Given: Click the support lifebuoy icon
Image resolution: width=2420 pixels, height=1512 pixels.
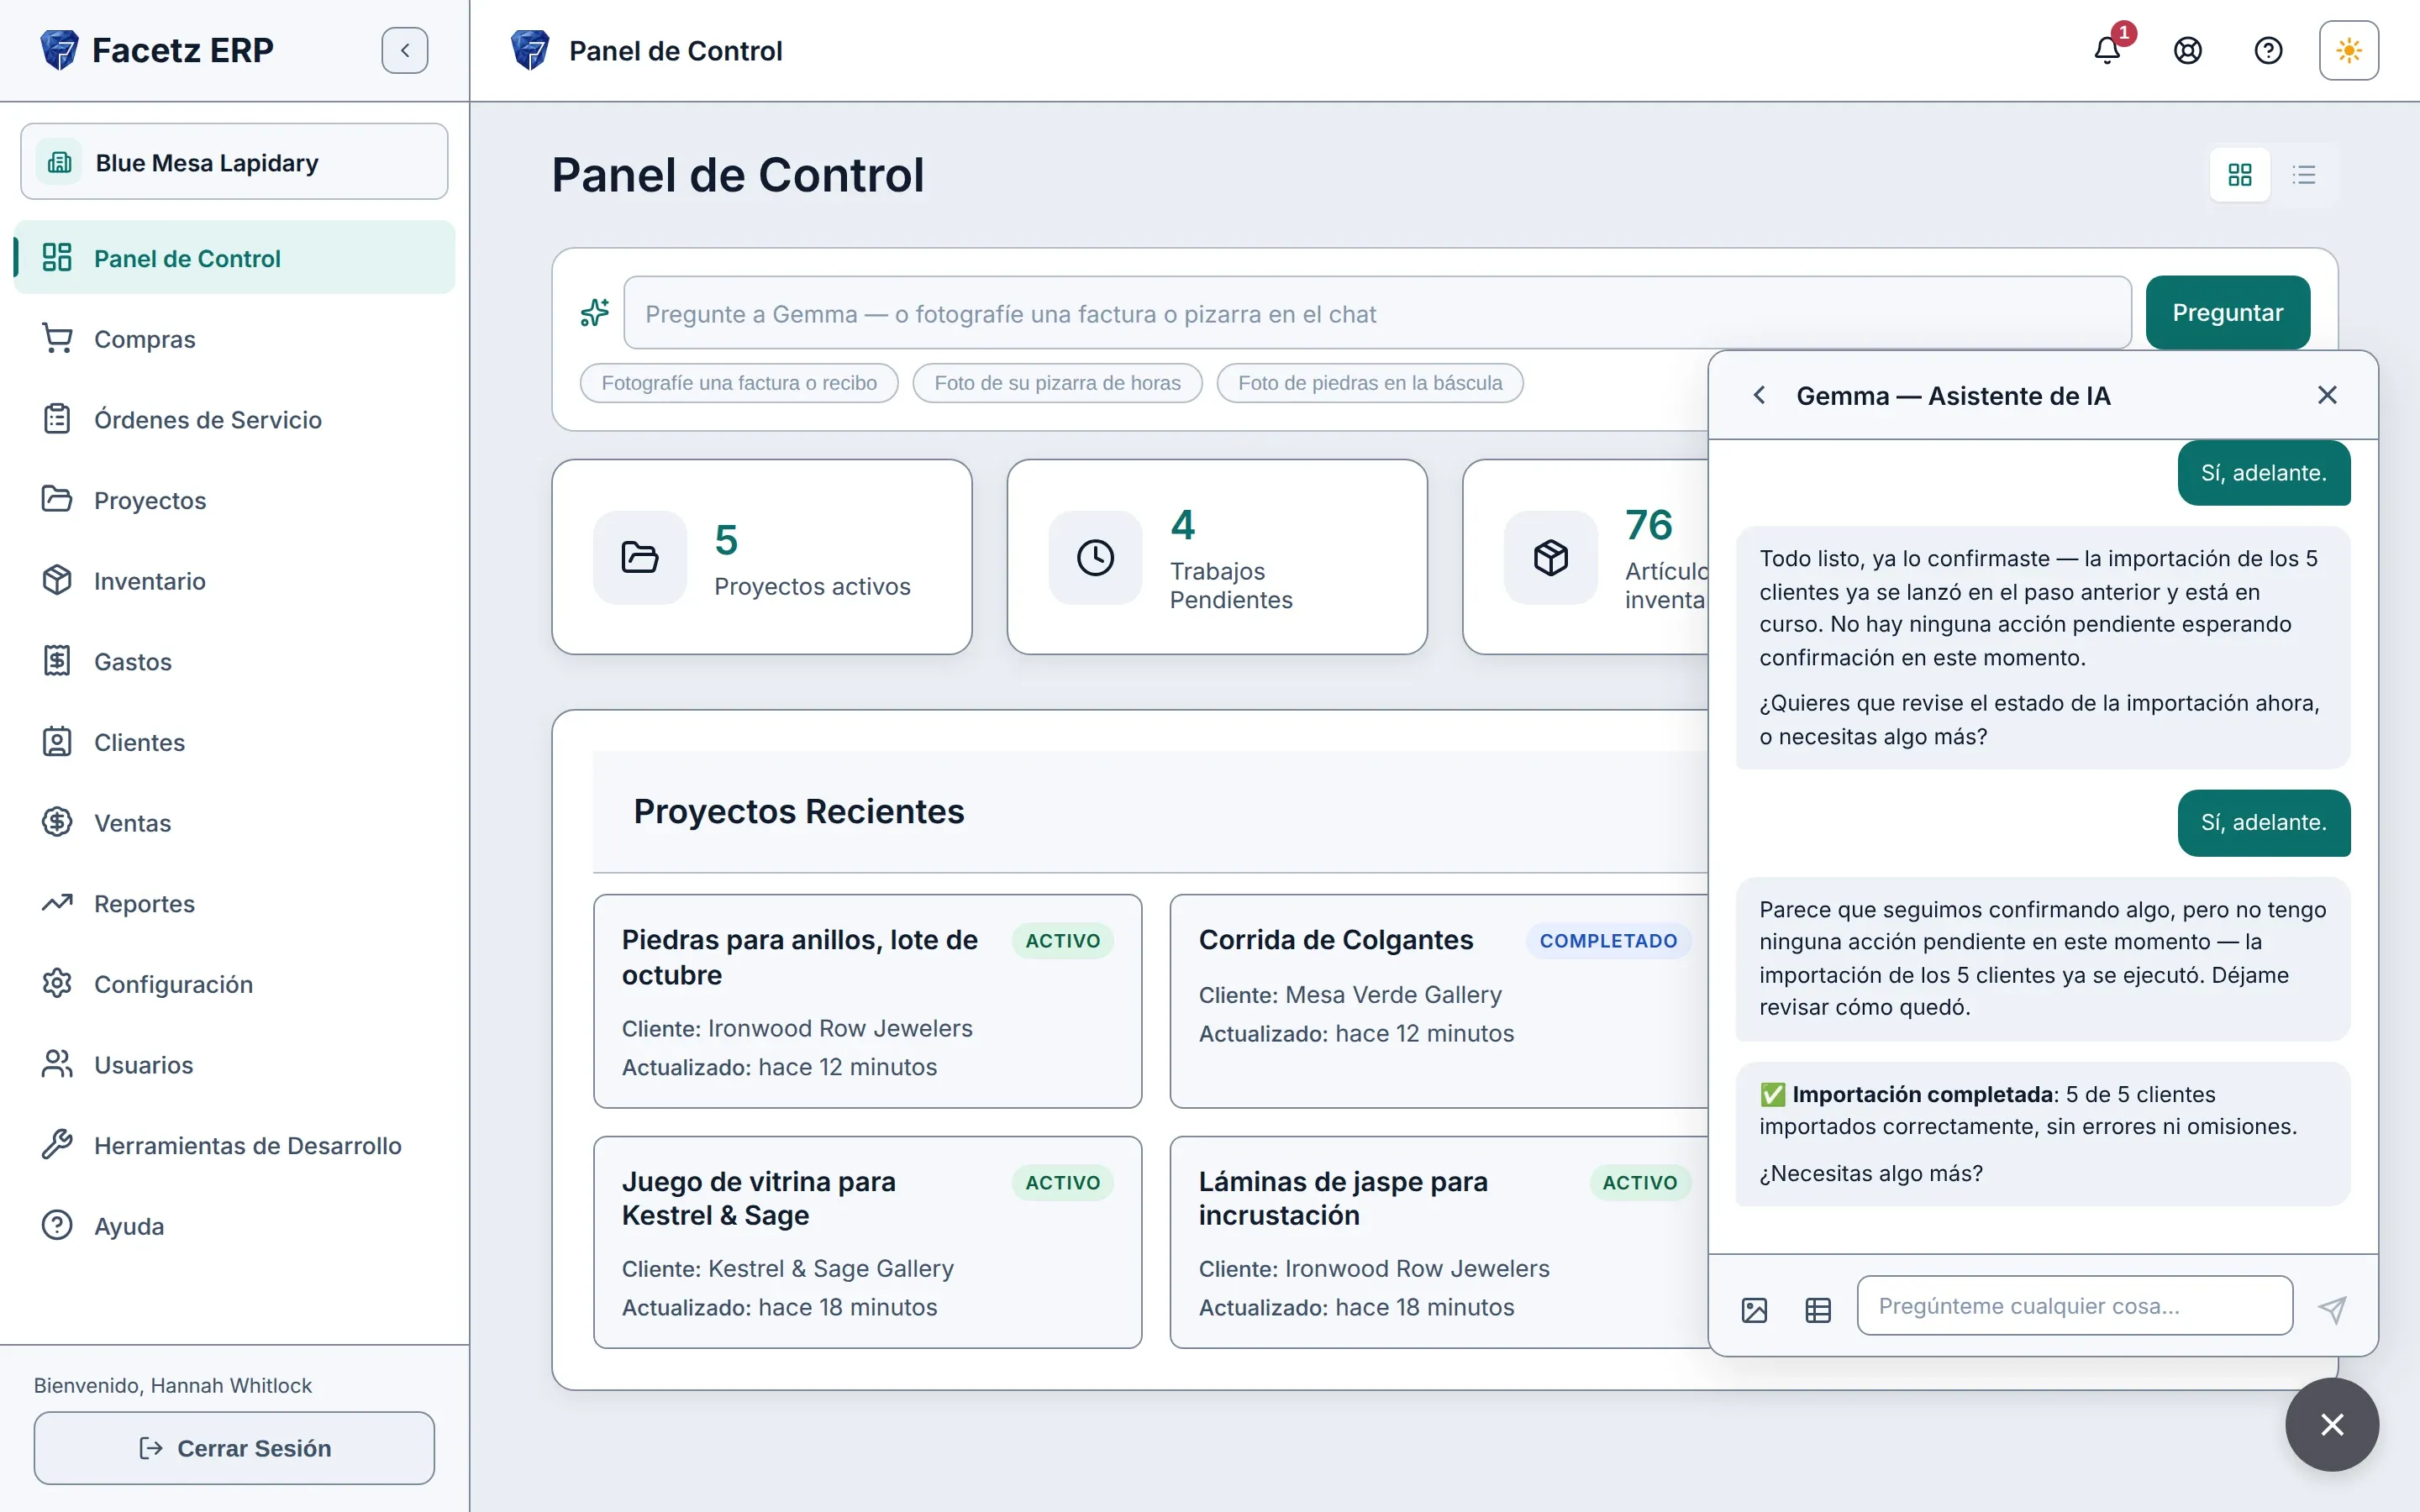Looking at the screenshot, I should 2188,50.
